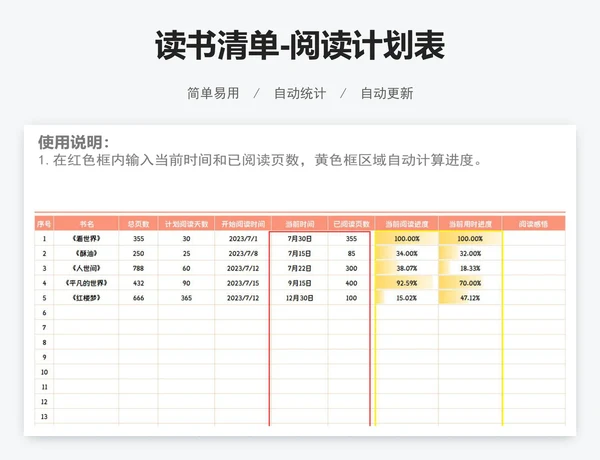Click the 自动更新 tagline
Image resolution: width=600 pixels, height=460 pixels.
click(387, 93)
